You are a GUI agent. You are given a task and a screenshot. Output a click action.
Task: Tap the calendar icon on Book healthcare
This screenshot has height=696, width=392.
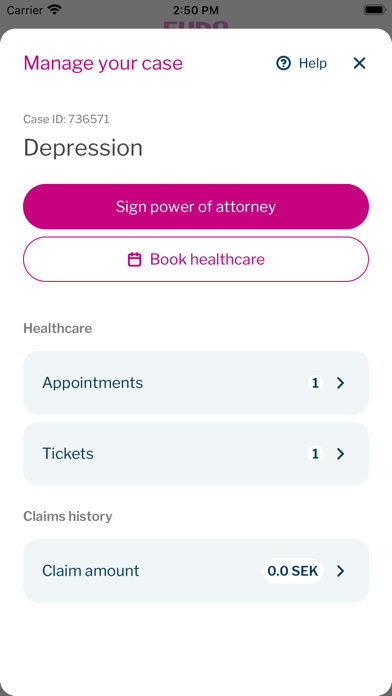click(135, 259)
